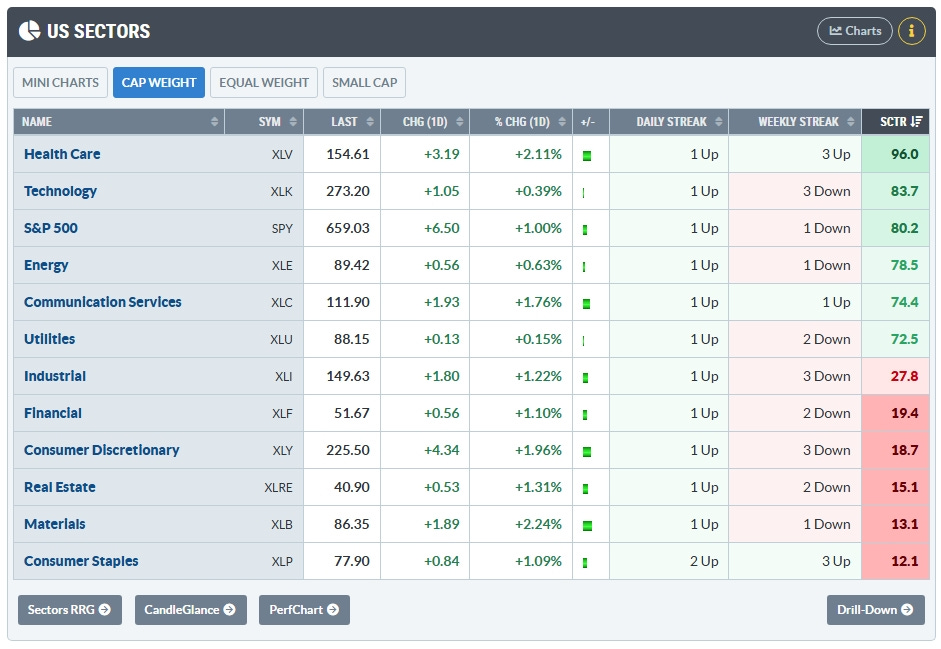
Task: Click the XLP symbol cell
Action: pos(282,562)
